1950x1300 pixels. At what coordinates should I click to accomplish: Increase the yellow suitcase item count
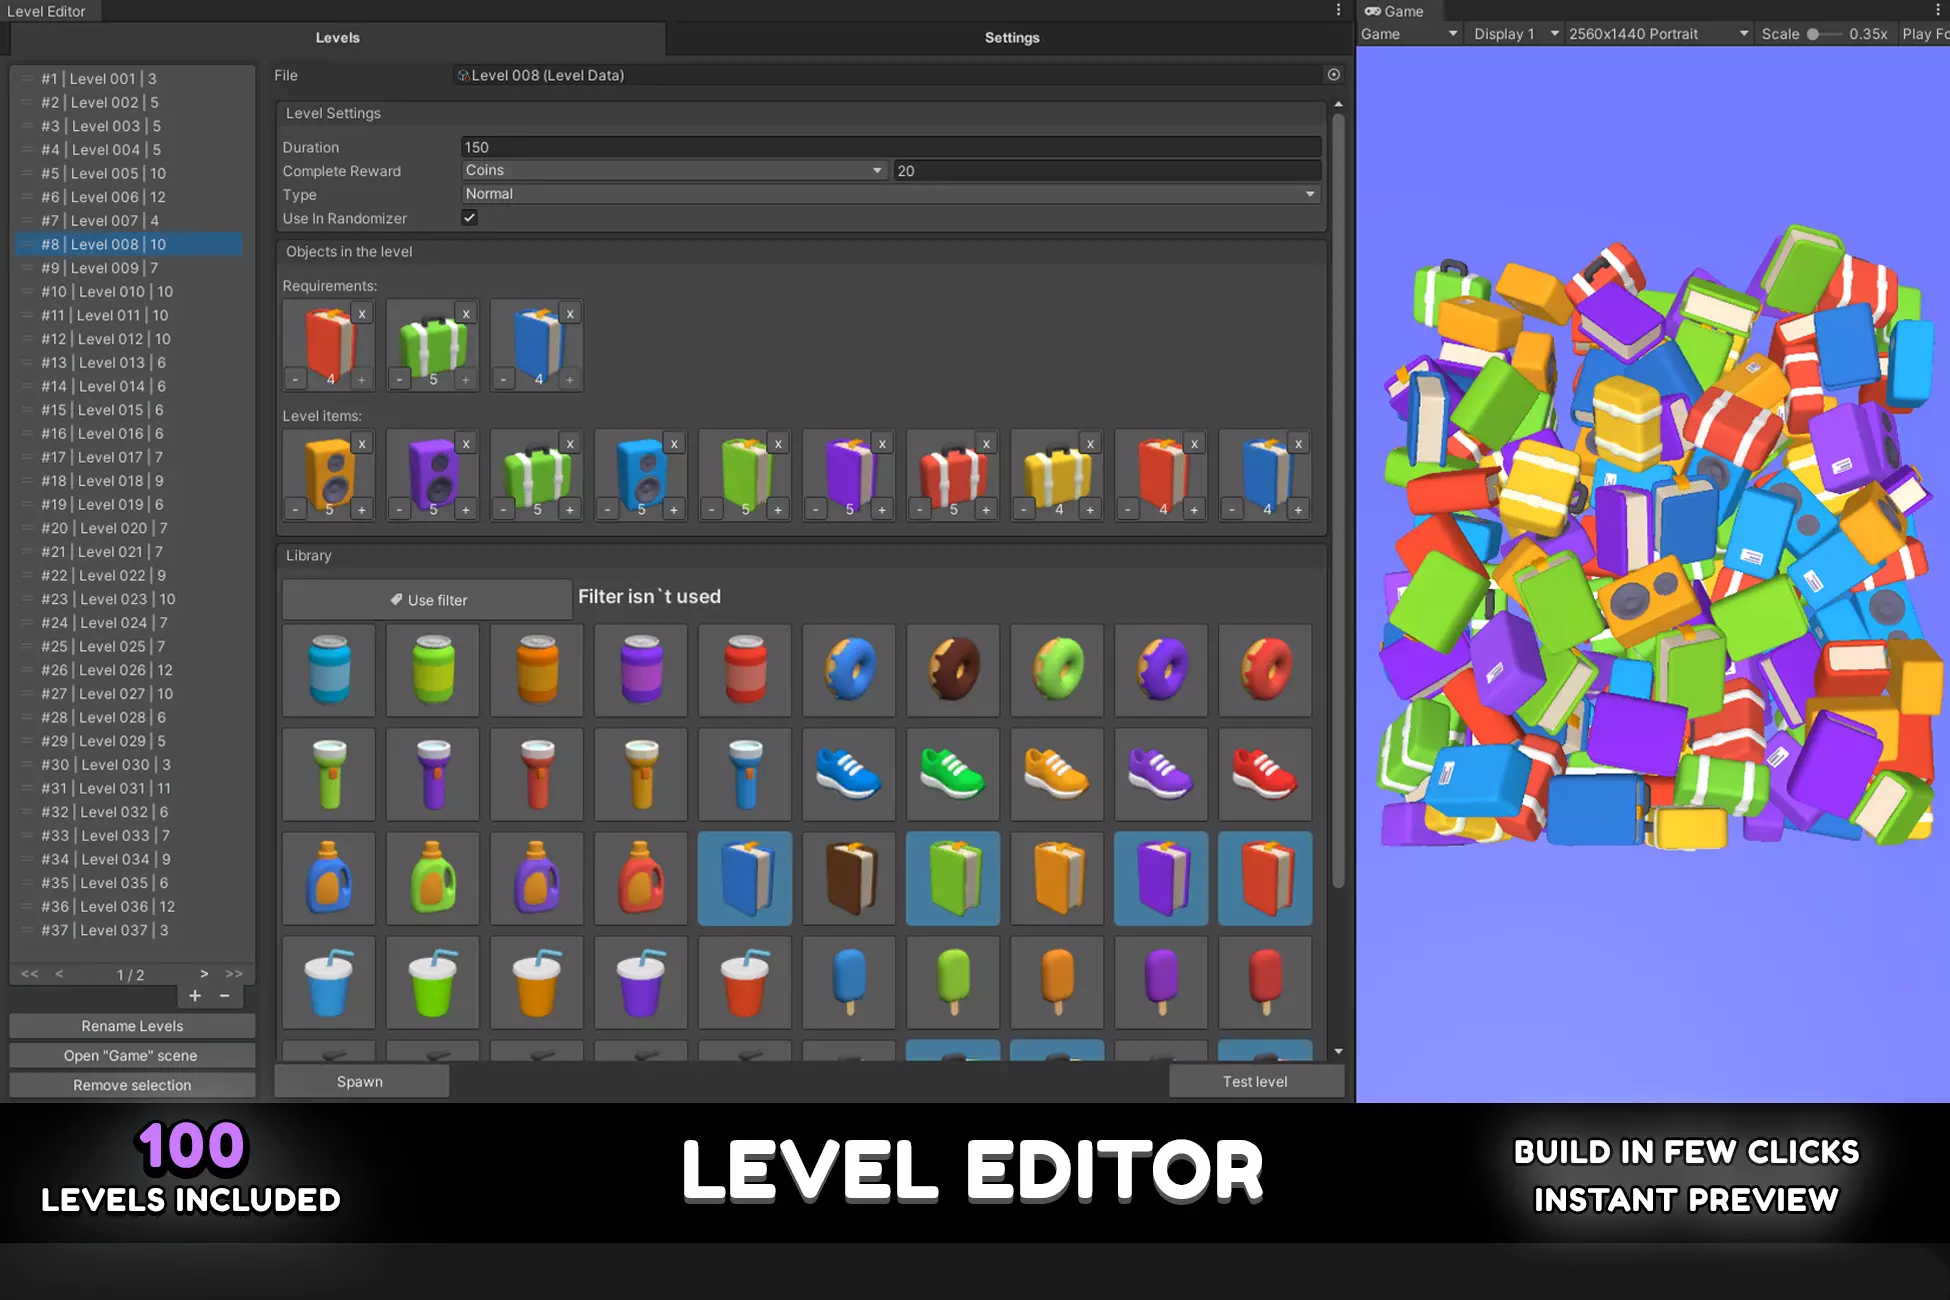point(1090,510)
